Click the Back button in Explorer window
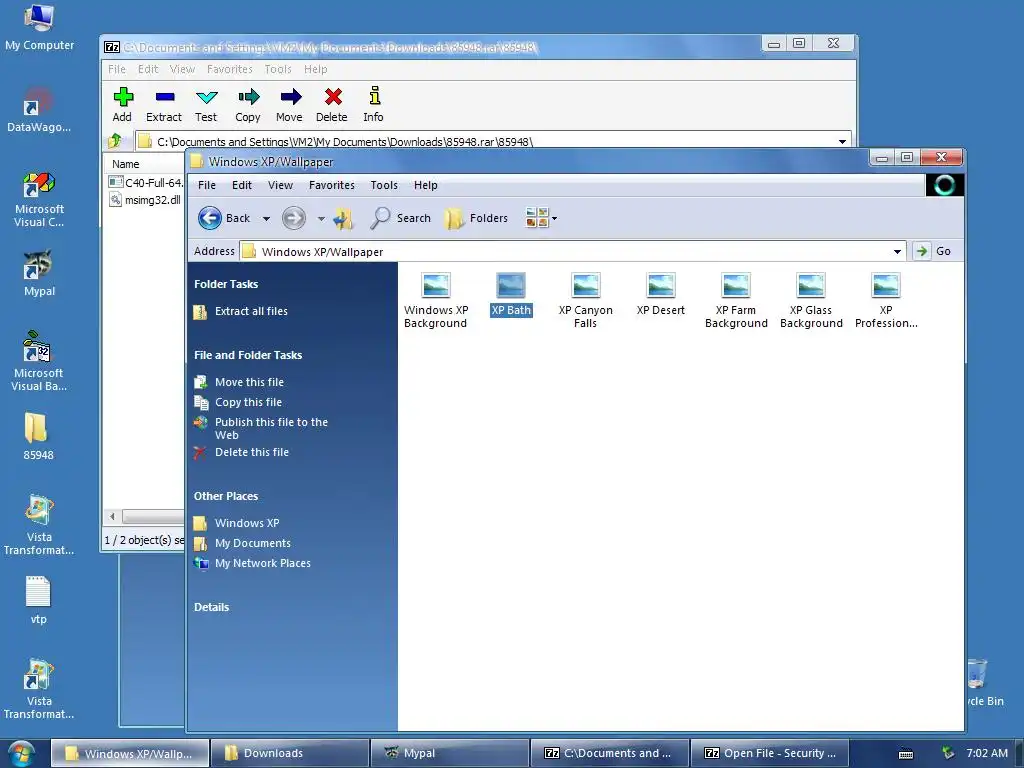Viewport: 1024px width, 768px height. click(x=225, y=218)
